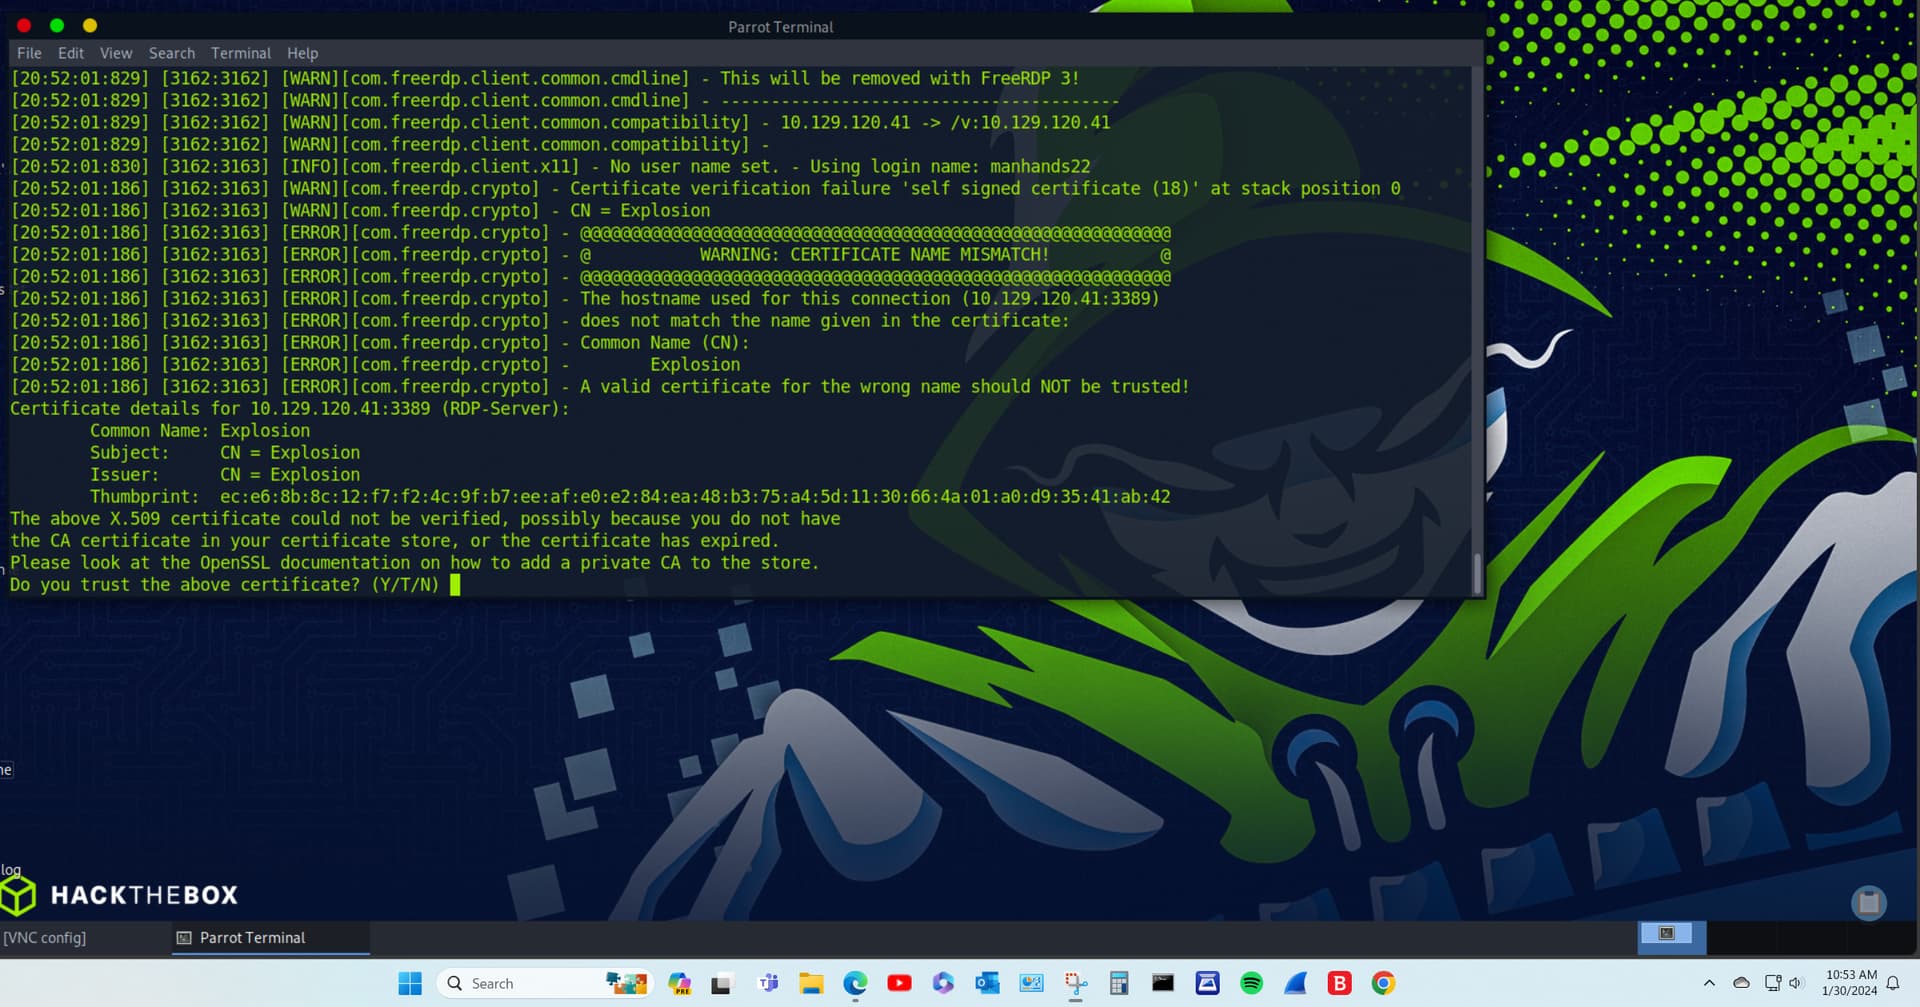
Task: Click the Windows taskbar Search box
Action: 520,984
